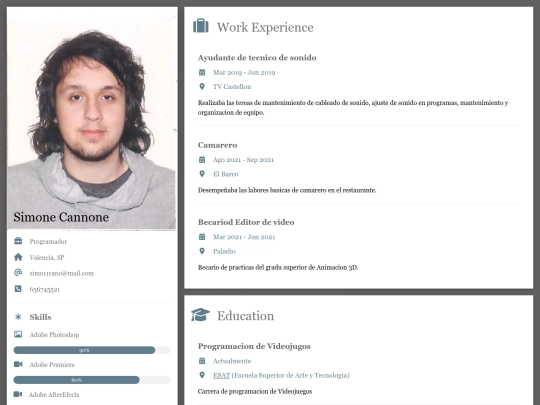Click the graduation cap icon beside Education
Image resolution: width=540 pixels, height=405 pixels.
click(200, 315)
